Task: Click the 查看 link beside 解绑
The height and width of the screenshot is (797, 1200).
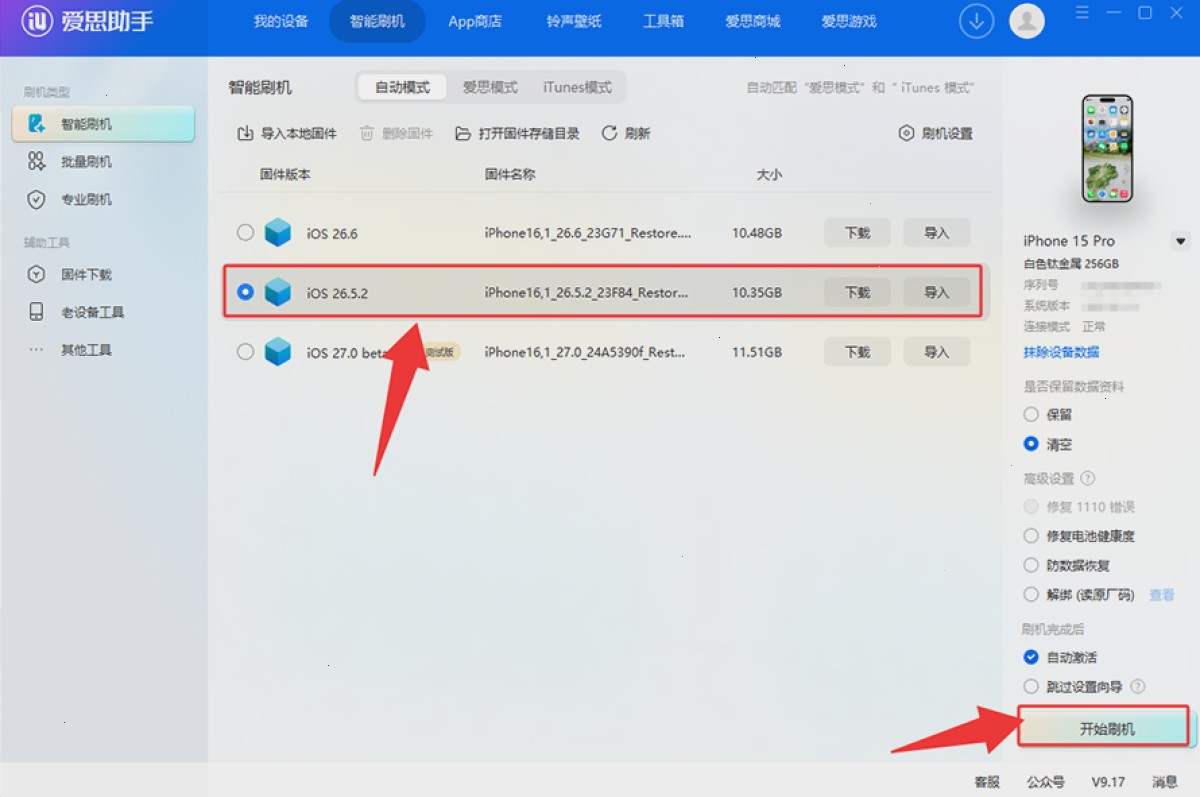Action: tap(1162, 595)
